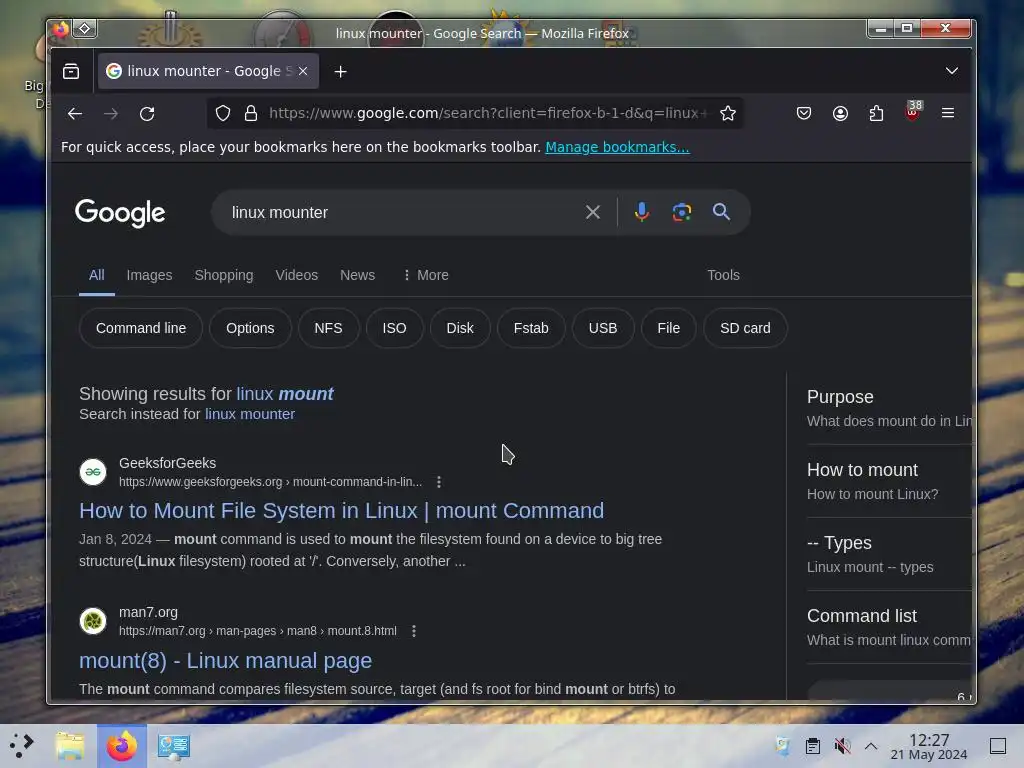Image resolution: width=1024 pixels, height=768 pixels.
Task: Open Firefox account icon
Action: [840, 114]
